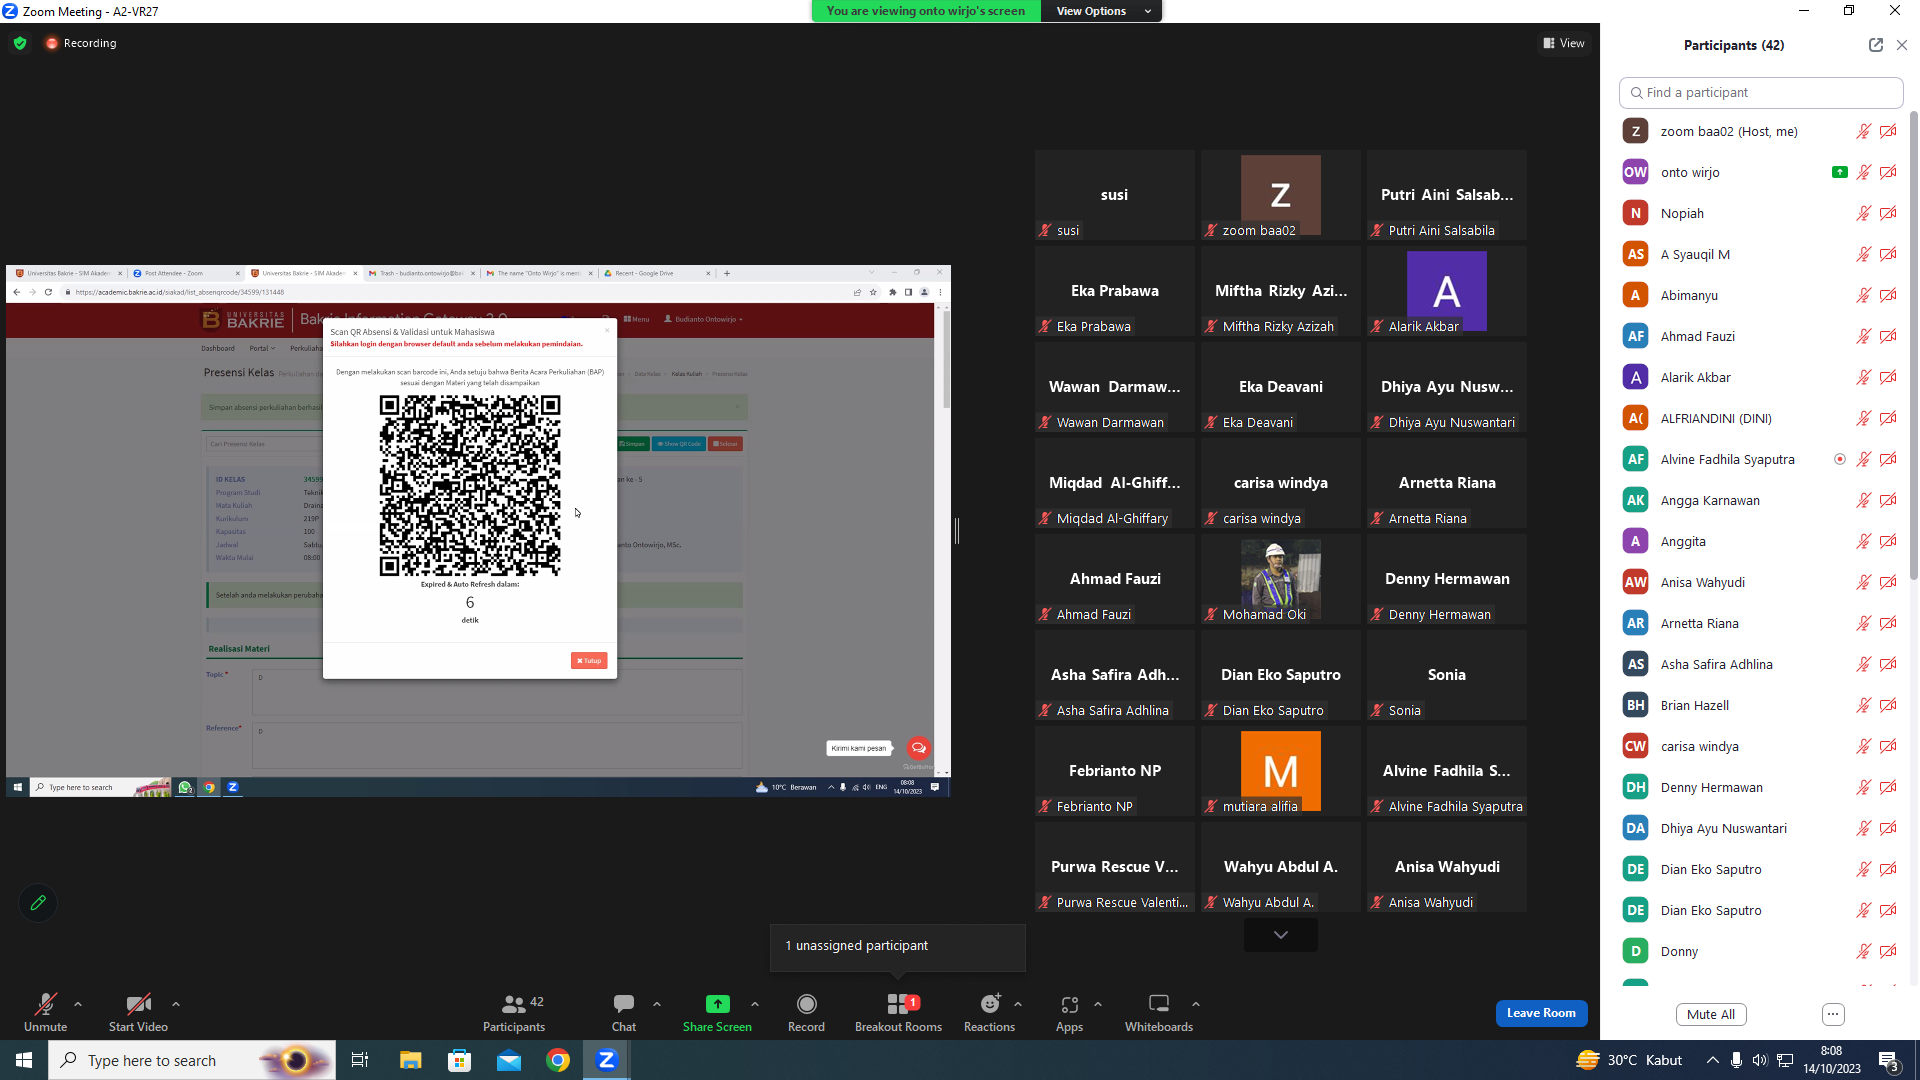
Task: Click the Find a participant search field
Action: pos(1761,92)
